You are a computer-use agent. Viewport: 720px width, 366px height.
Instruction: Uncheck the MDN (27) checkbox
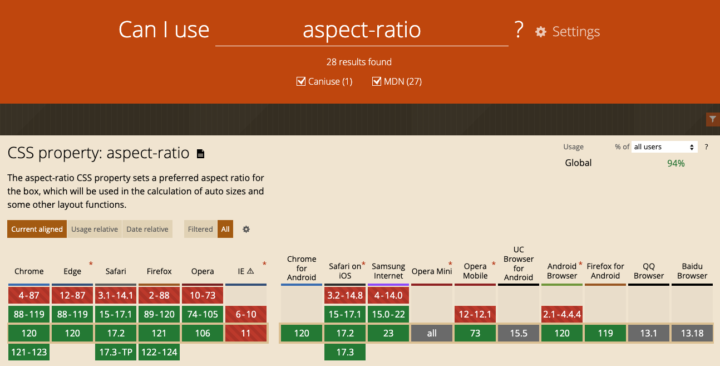click(x=377, y=81)
